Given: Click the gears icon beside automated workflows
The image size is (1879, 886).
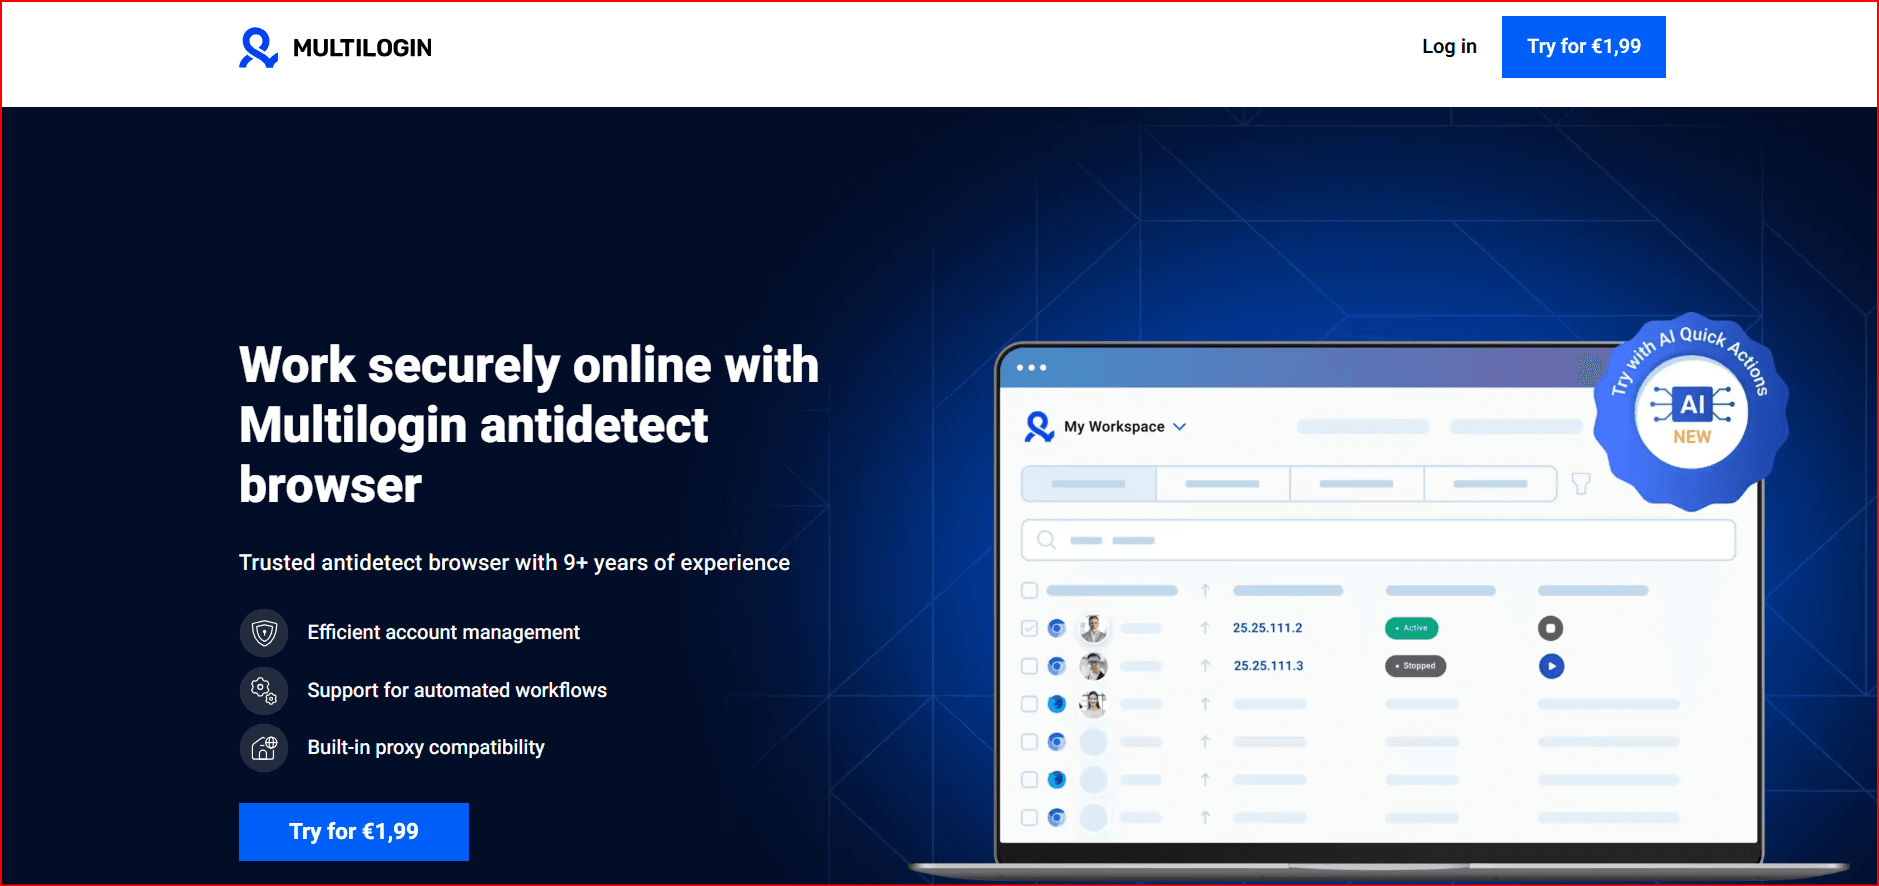Looking at the screenshot, I should pyautogui.click(x=264, y=690).
